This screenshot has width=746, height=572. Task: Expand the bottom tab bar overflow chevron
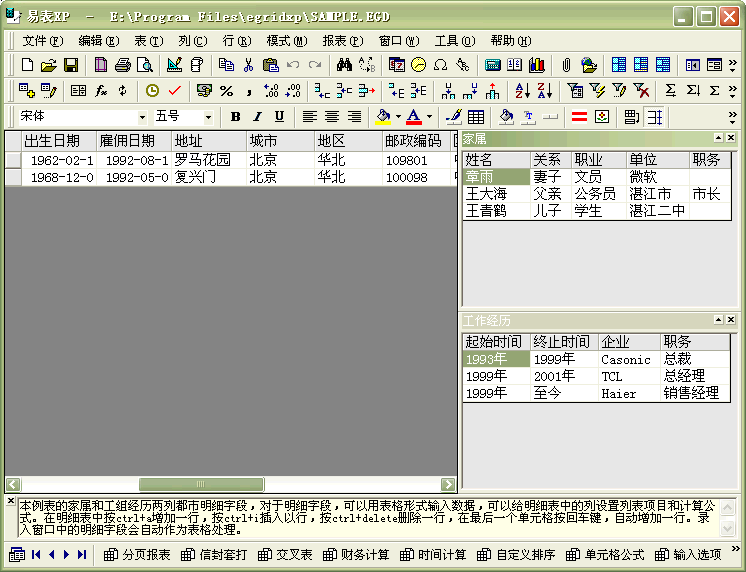[x=736, y=549]
